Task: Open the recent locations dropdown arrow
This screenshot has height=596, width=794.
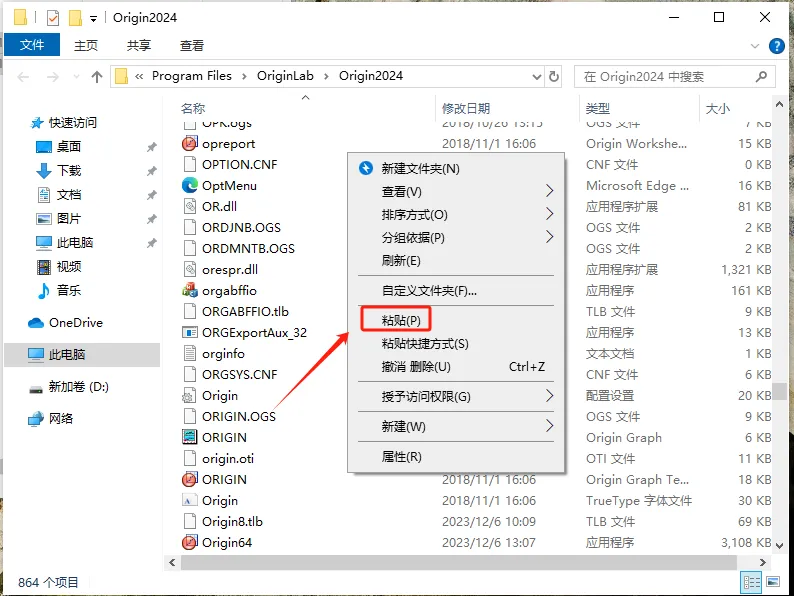Action: (x=76, y=77)
